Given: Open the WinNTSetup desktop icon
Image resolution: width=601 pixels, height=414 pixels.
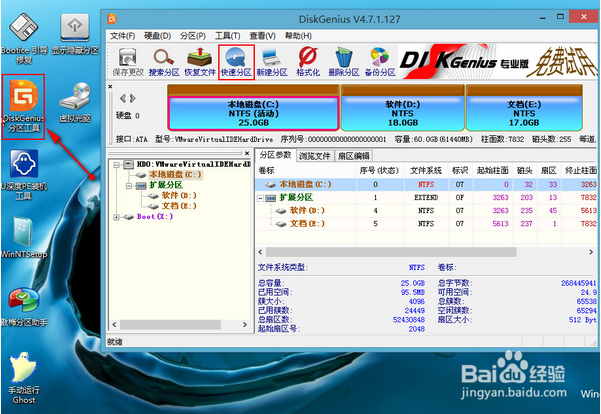Looking at the screenshot, I should pos(24,238).
